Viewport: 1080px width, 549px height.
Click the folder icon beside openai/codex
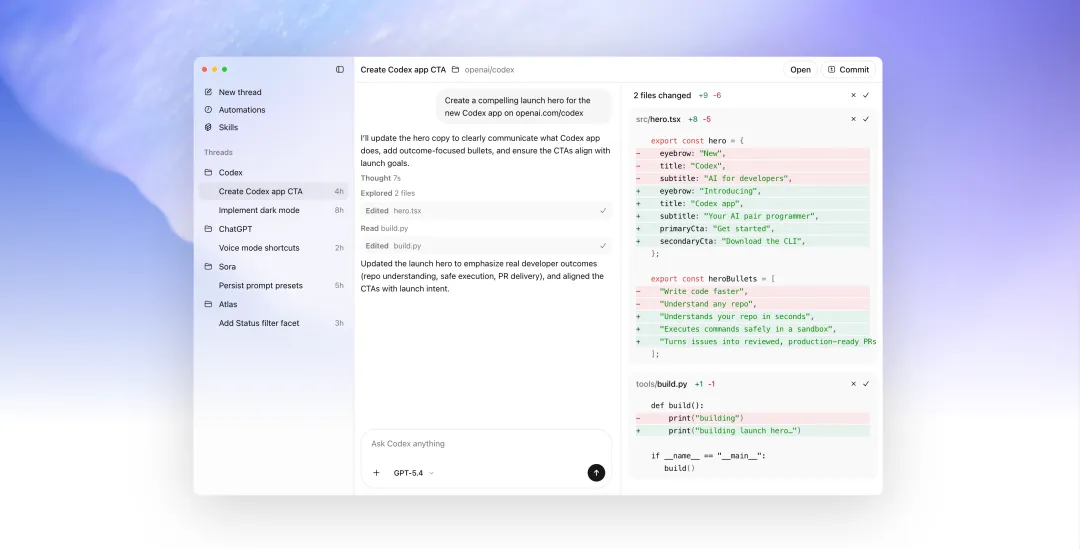coord(456,70)
